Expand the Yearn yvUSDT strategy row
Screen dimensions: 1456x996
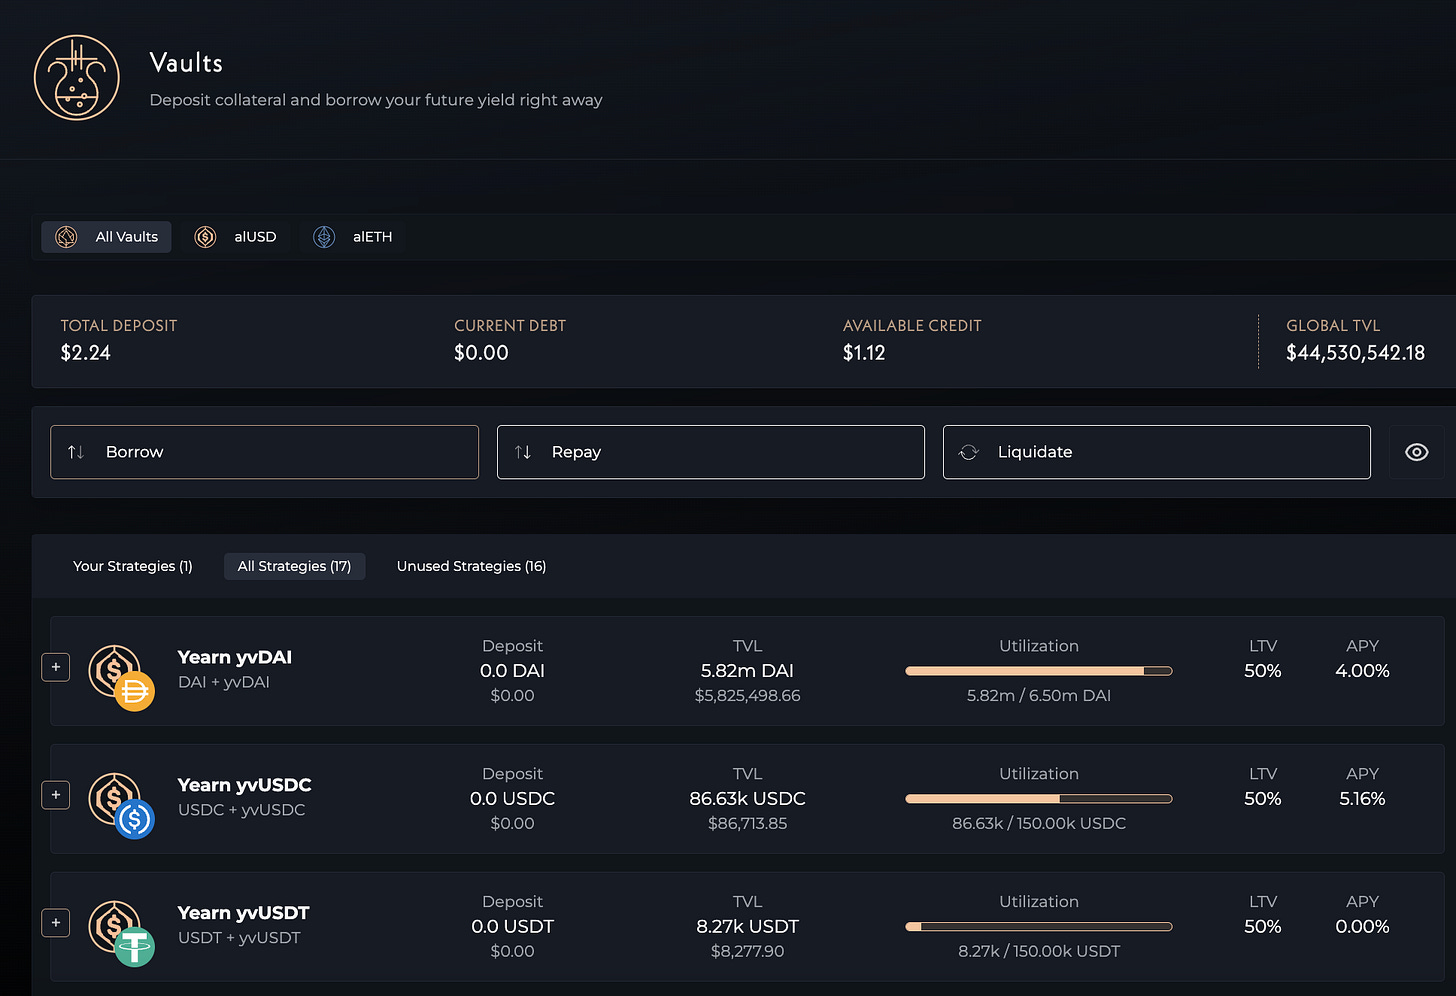click(x=56, y=923)
